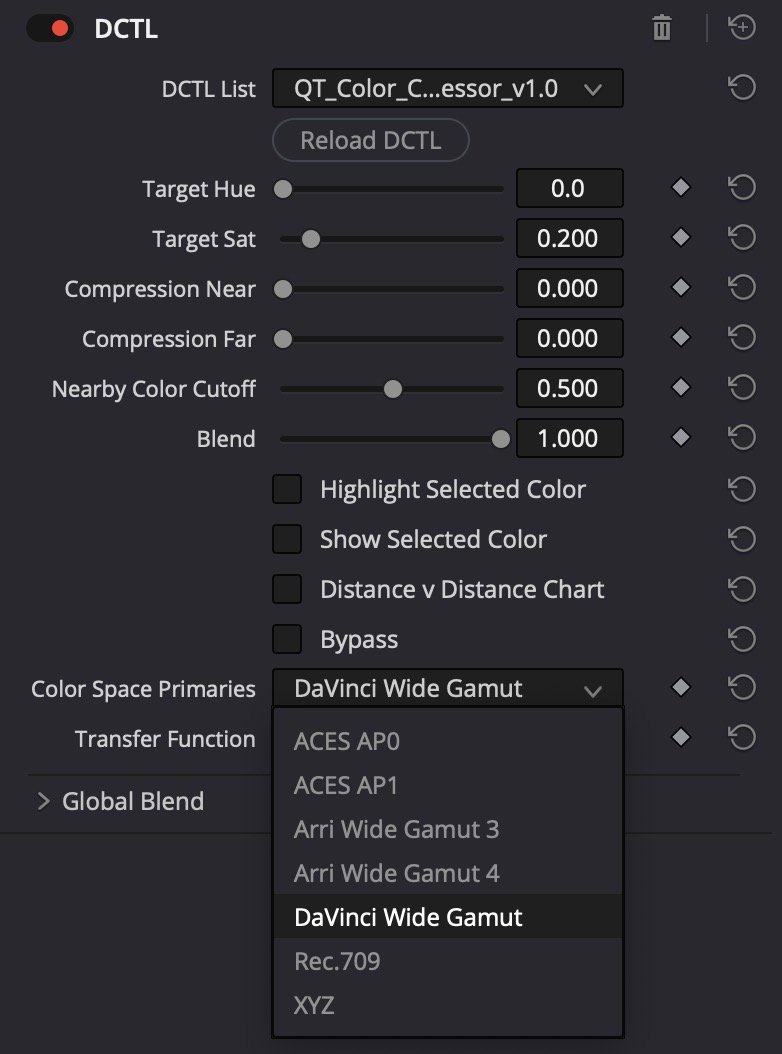Screen dimensions: 782x1054
Task: Add keyframe for Nearby Color Cutoff
Action: (x=681, y=388)
